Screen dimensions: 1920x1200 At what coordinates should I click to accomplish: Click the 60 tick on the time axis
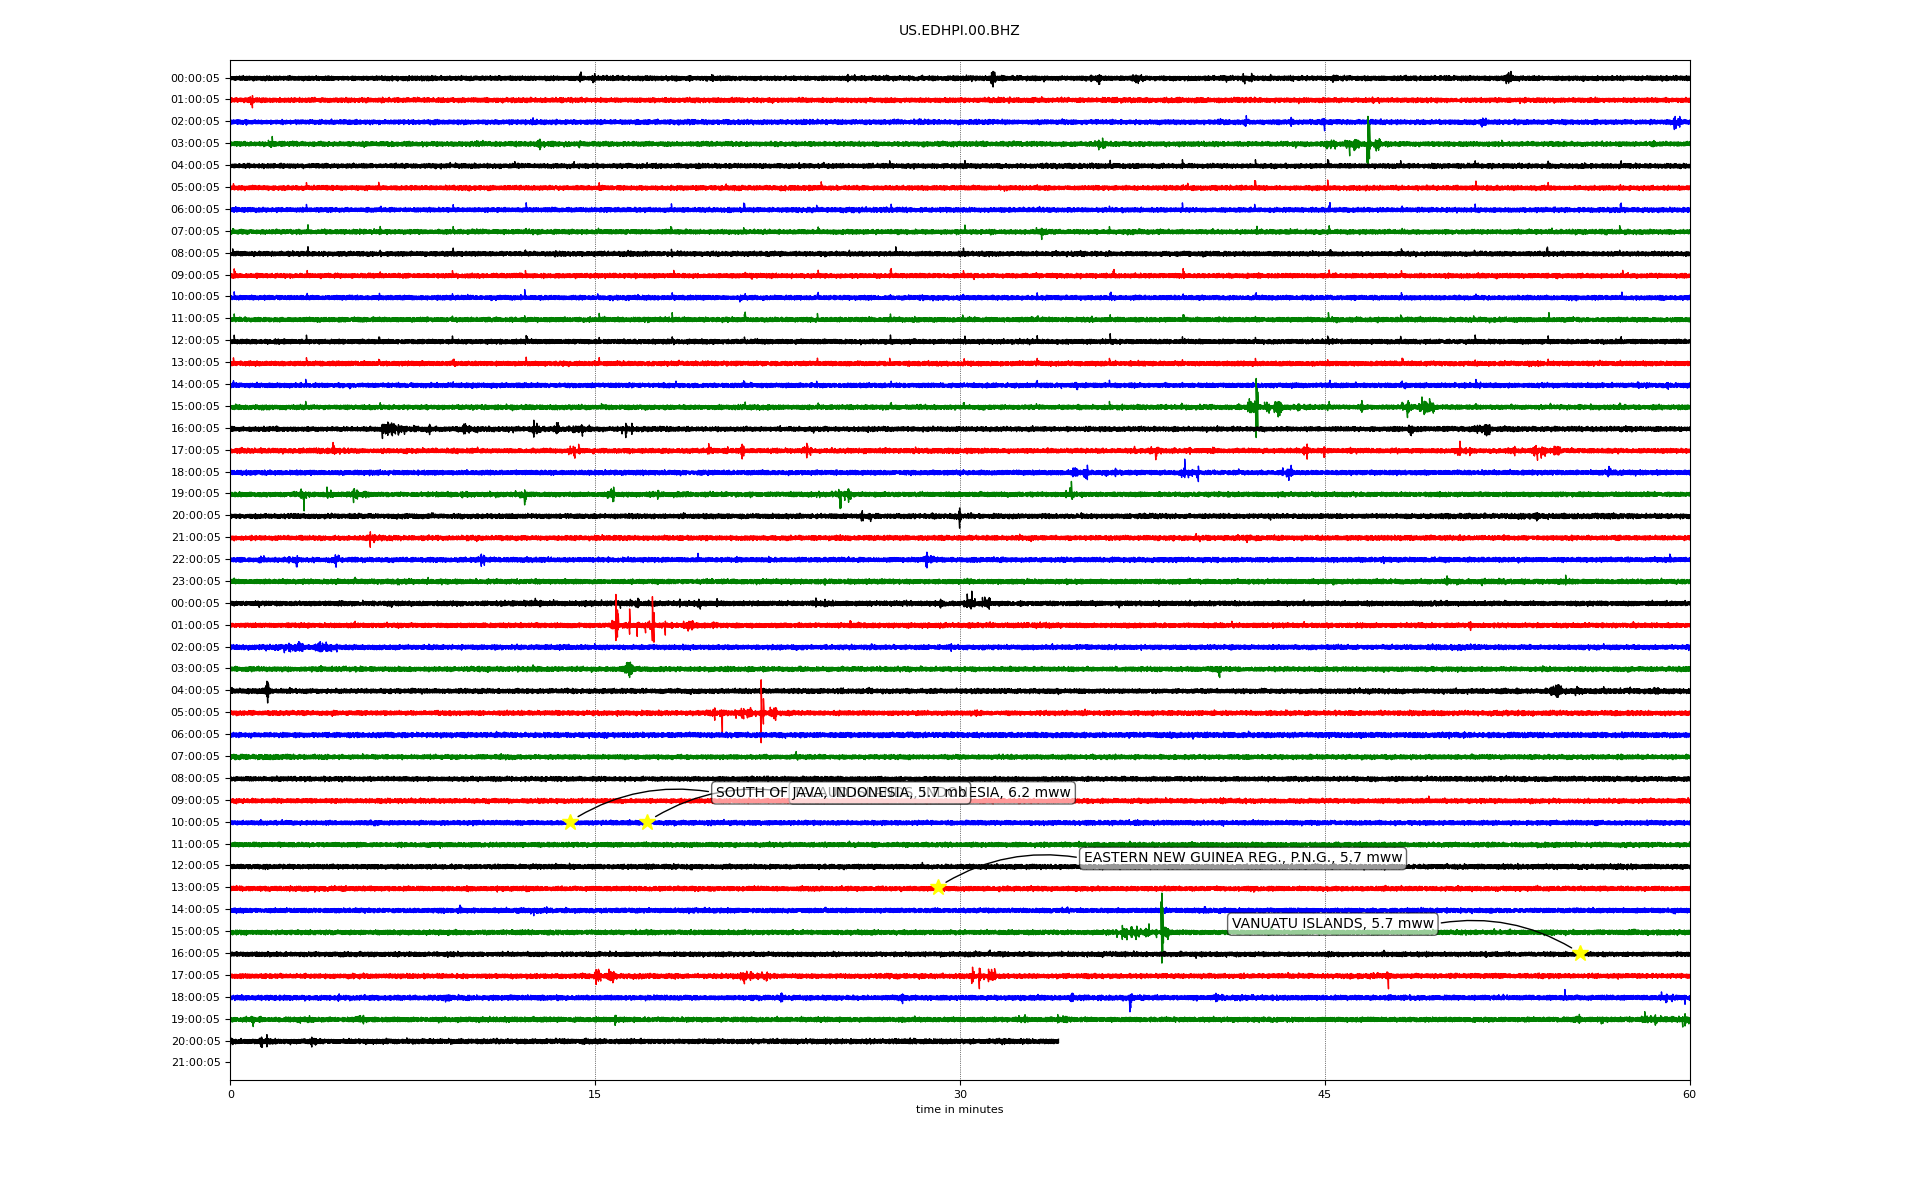pyautogui.click(x=1689, y=1094)
